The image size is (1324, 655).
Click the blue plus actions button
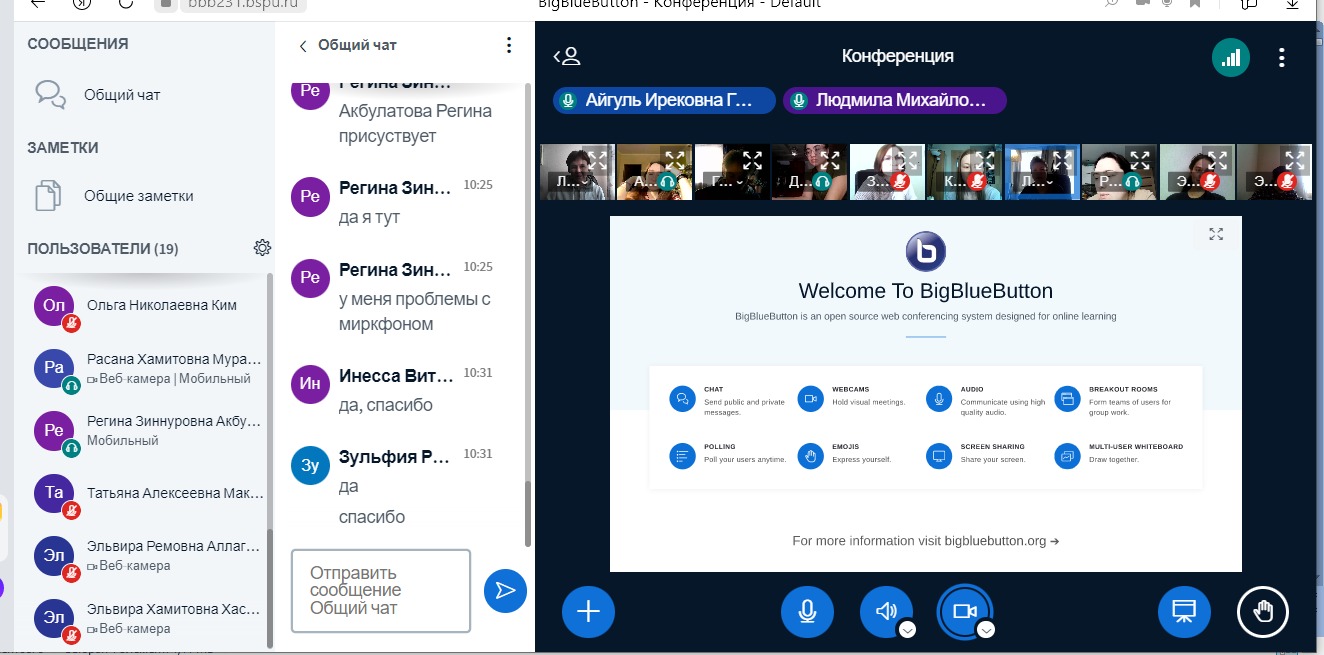(x=588, y=611)
